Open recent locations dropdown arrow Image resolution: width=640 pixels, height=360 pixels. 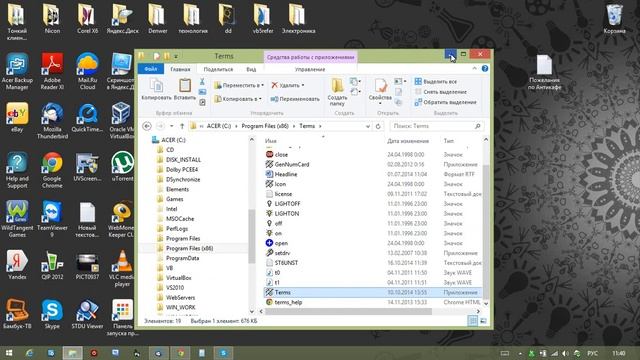coord(172,126)
